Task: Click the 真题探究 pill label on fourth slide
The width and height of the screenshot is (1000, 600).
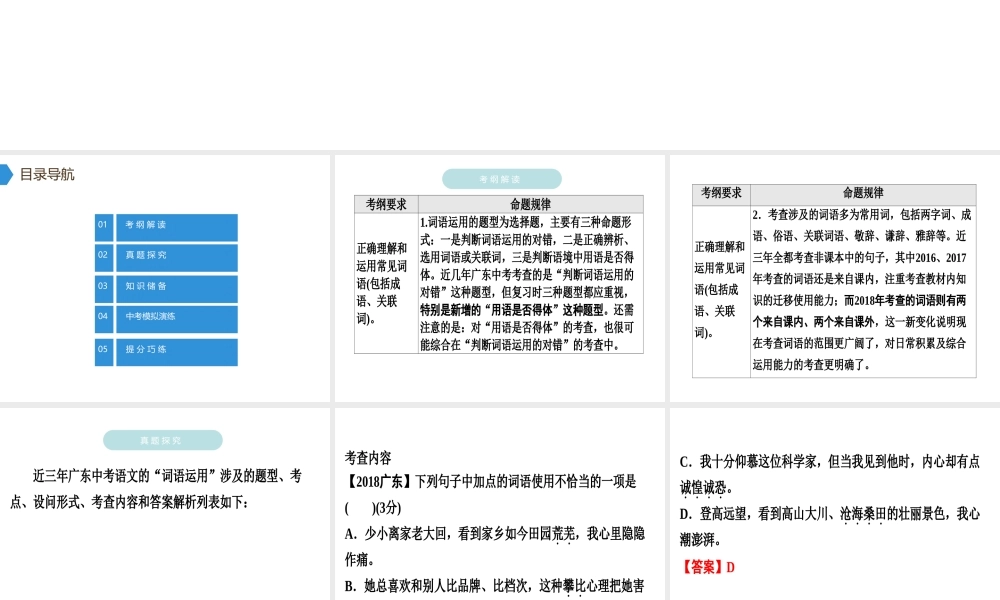Action: pos(163,440)
